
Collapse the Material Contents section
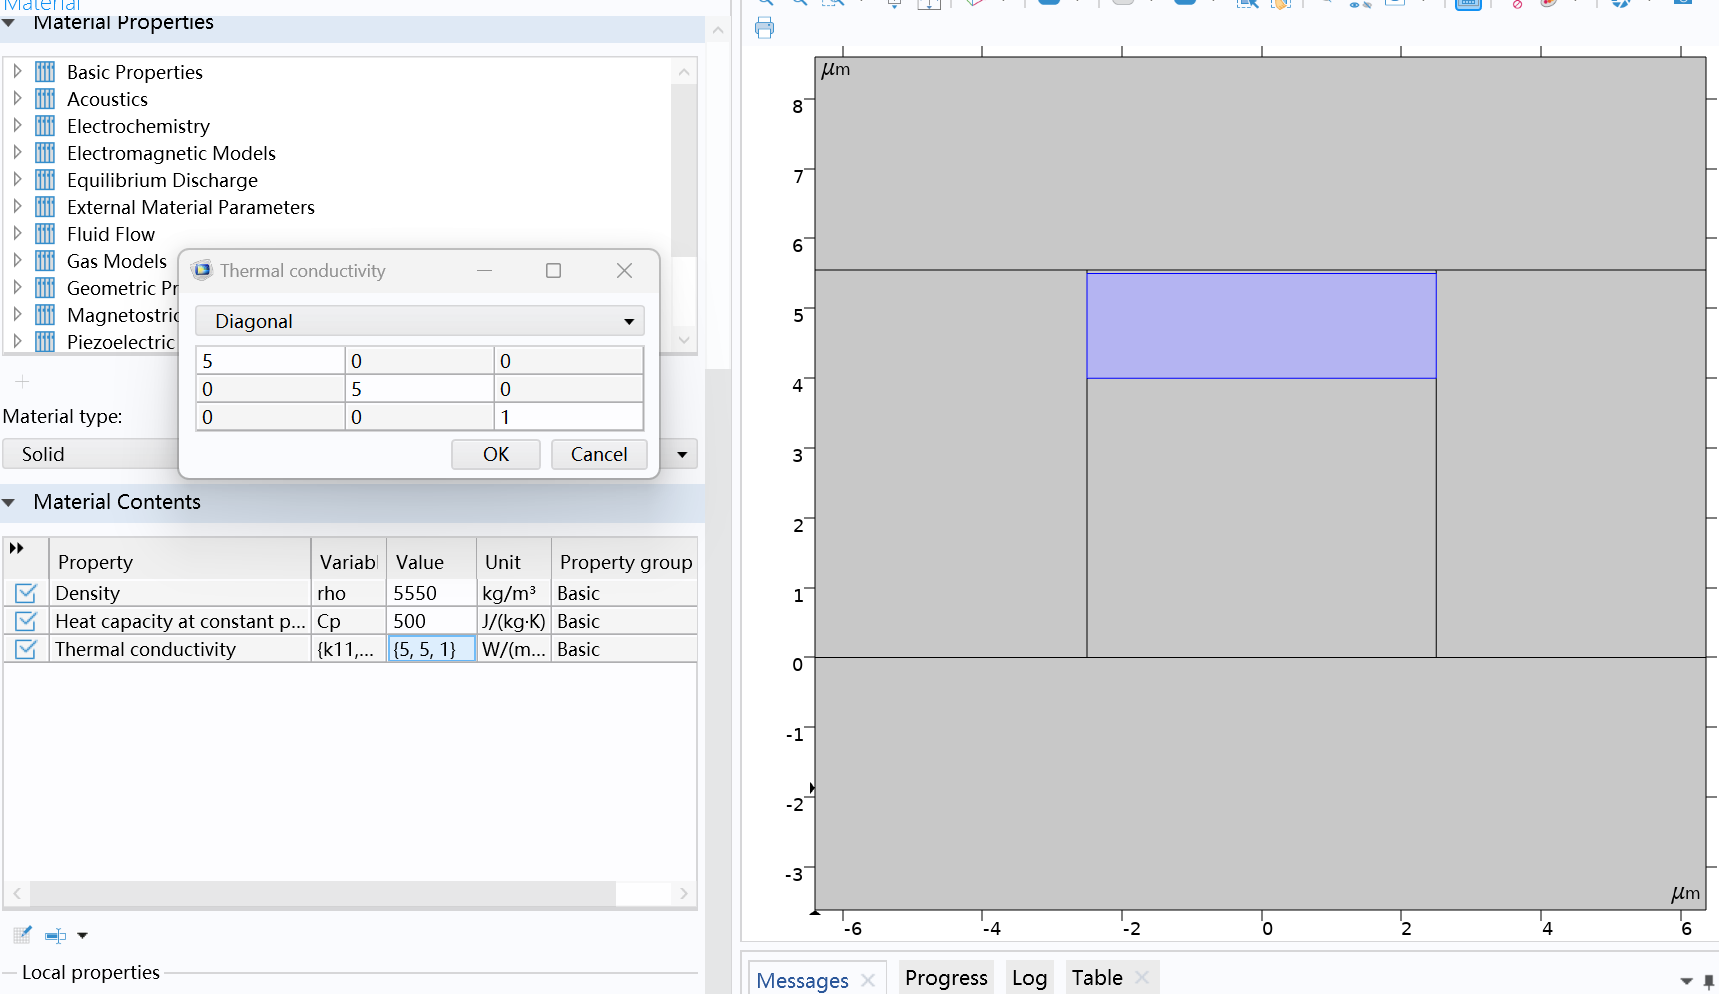tap(9, 502)
